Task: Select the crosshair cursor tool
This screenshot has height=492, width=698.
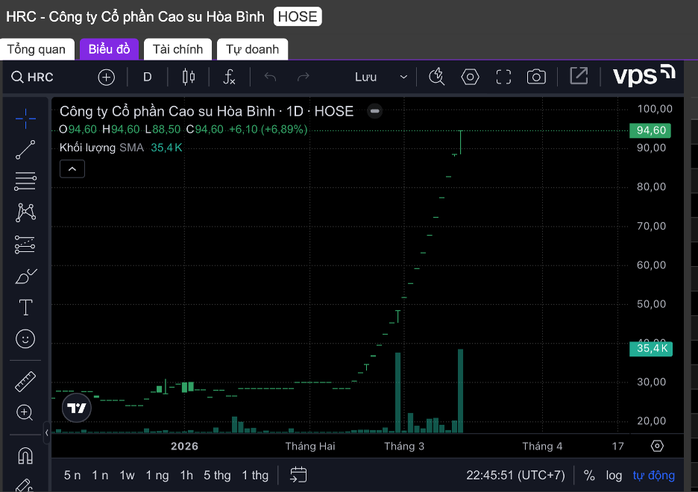Action: (26, 118)
